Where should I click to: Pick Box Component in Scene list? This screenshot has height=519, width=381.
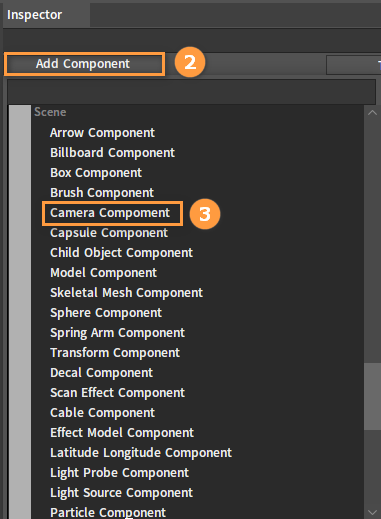(96, 173)
